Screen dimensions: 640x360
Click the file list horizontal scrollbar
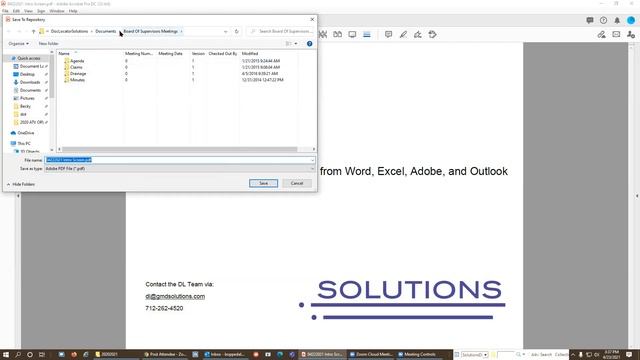180,149
